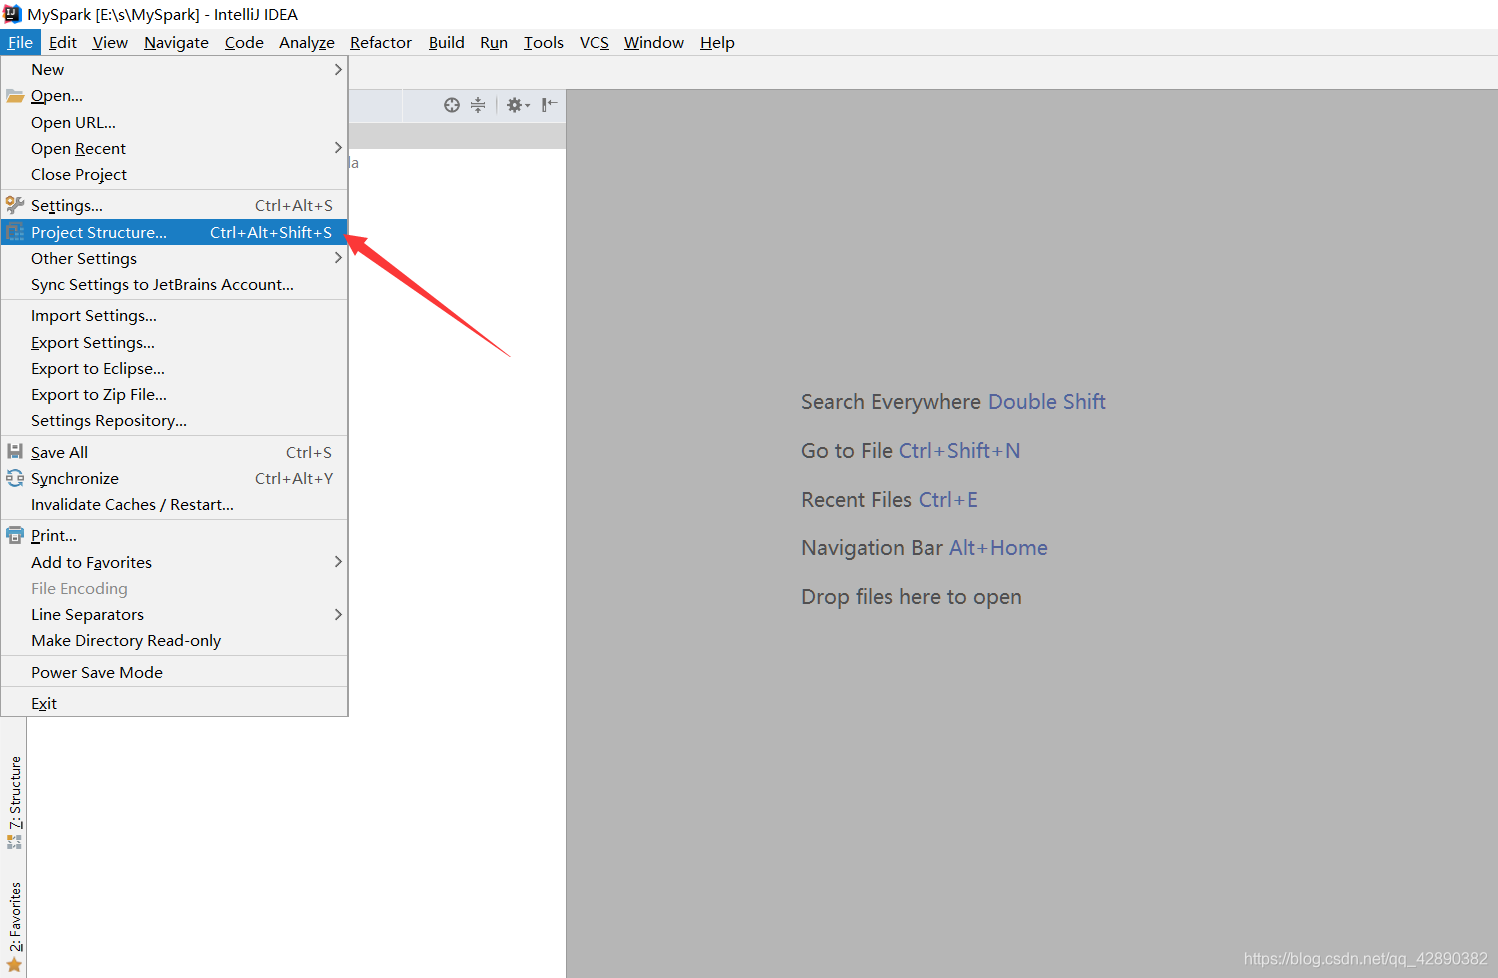Click the Print printer icon

point(15,535)
